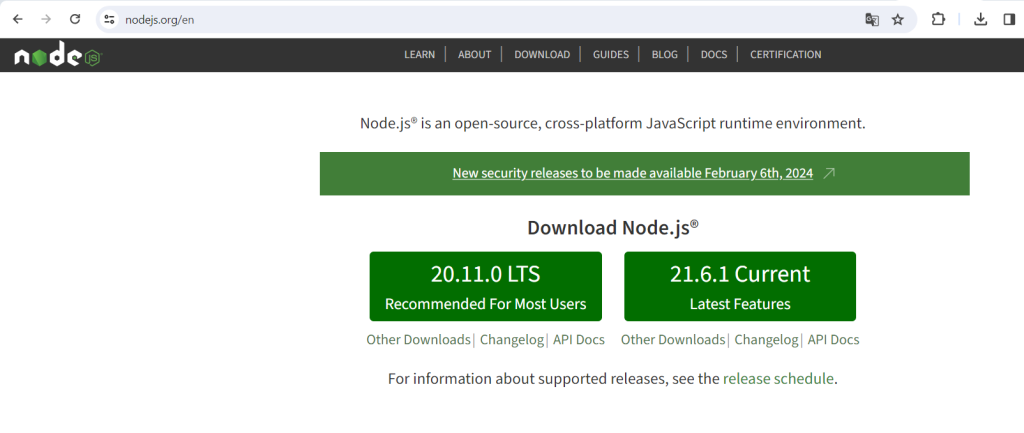Click the open-source cross-platform description text
The width and height of the screenshot is (1024, 433).
point(613,123)
